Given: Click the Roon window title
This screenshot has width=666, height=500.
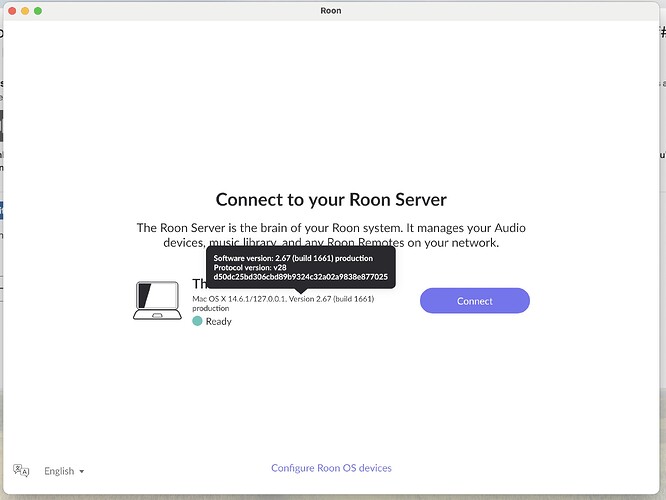Looking at the screenshot, I should pyautogui.click(x=331, y=11).
